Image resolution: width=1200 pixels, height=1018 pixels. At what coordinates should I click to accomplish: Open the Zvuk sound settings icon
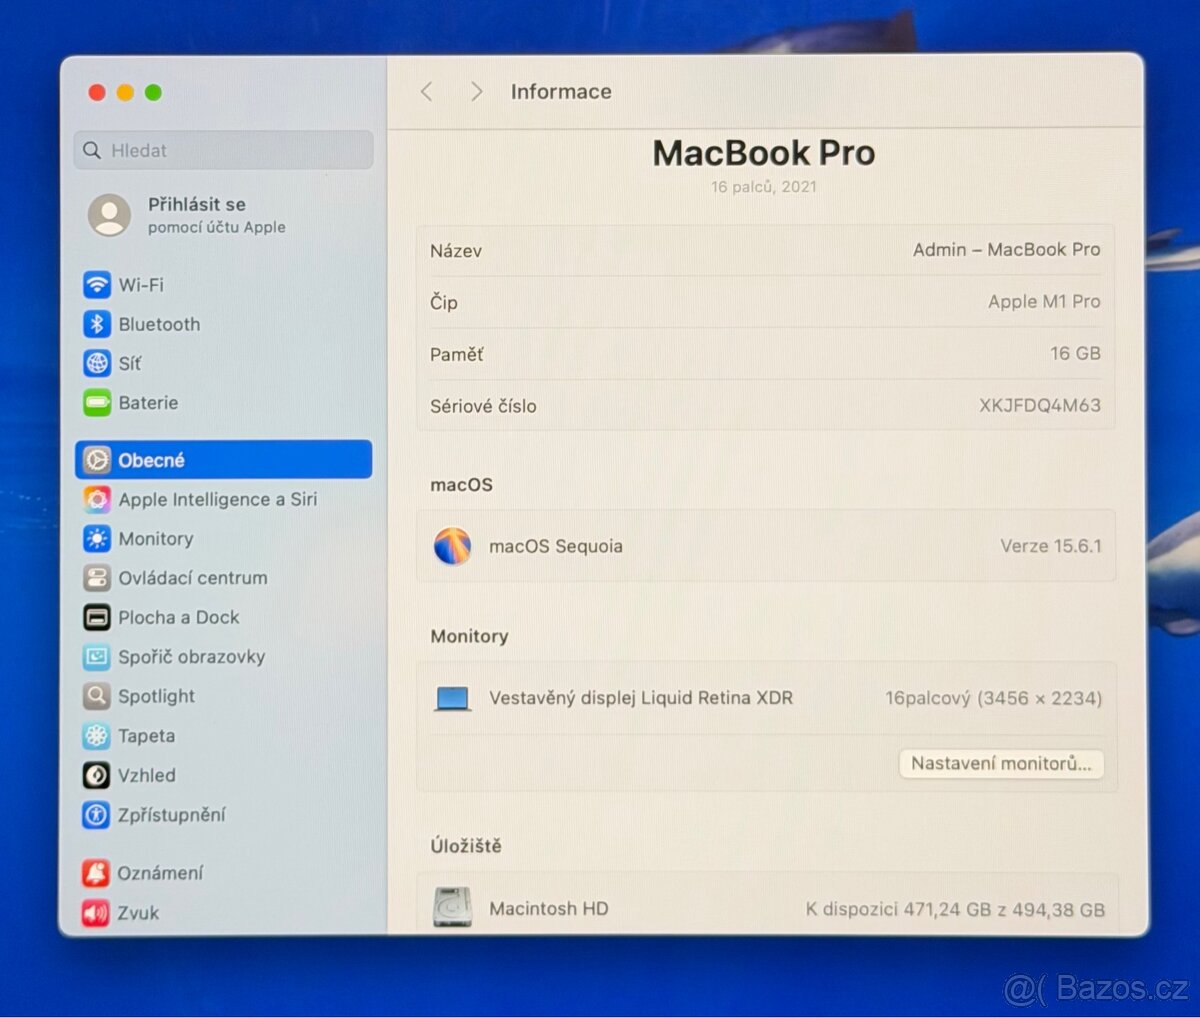(x=96, y=913)
